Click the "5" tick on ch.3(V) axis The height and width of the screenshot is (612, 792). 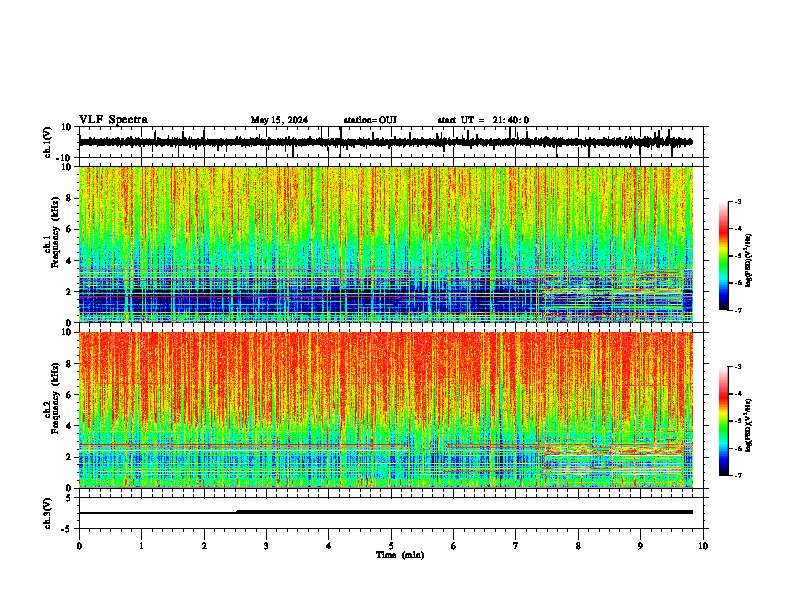point(69,498)
